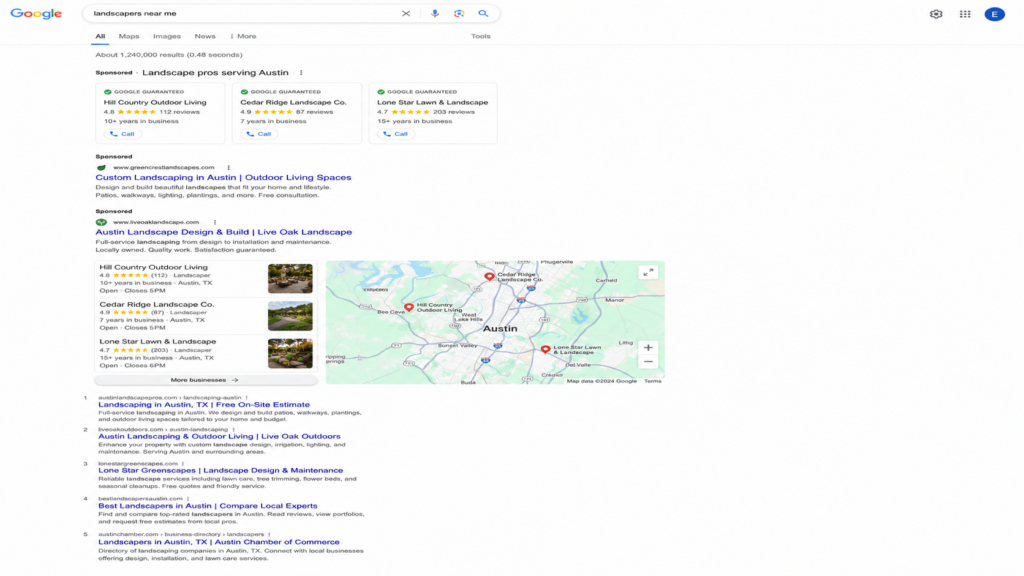
Task: Open Austin Chamber of Commerce landscapers result
Action: pyautogui.click(x=219, y=541)
